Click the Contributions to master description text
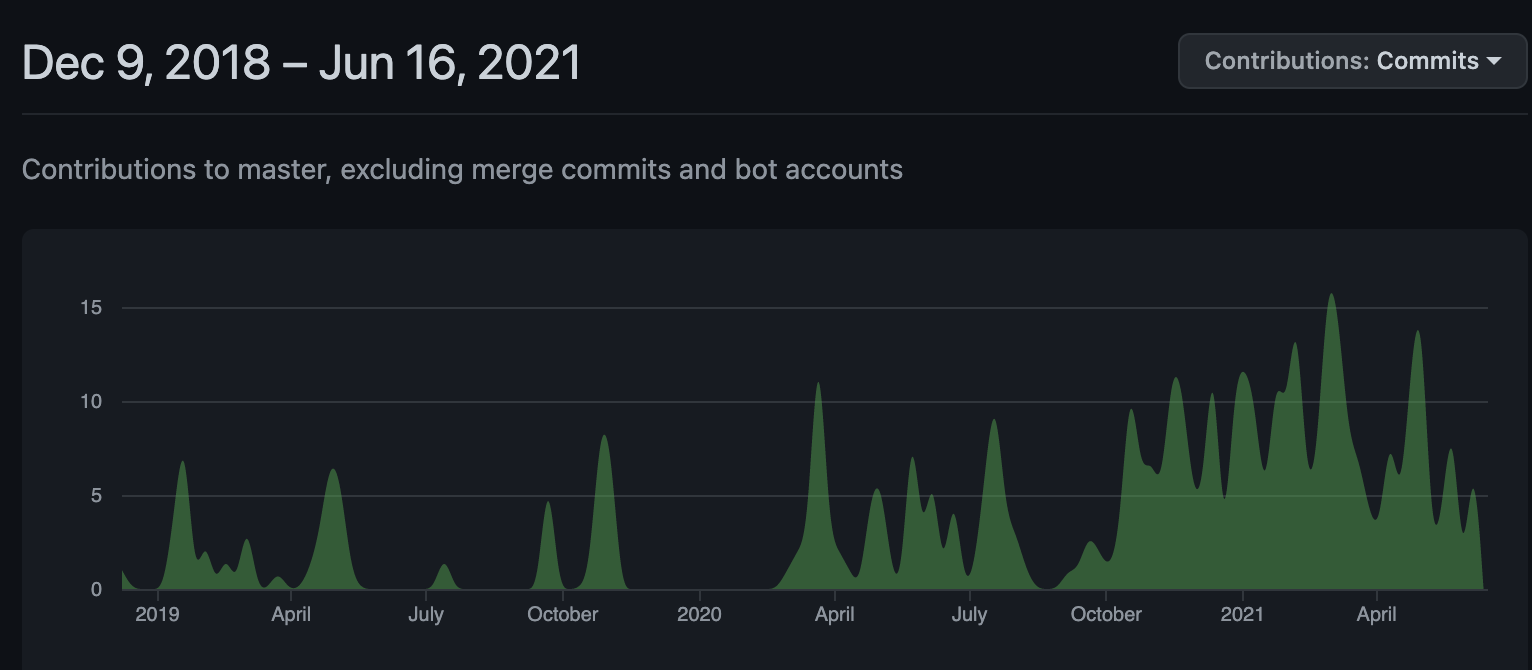 (462, 170)
